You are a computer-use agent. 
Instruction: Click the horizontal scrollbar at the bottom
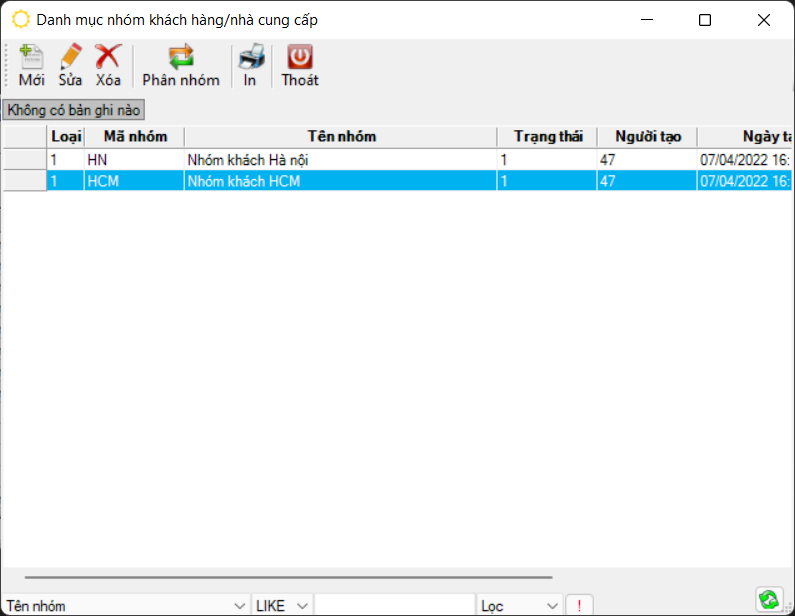(288, 577)
